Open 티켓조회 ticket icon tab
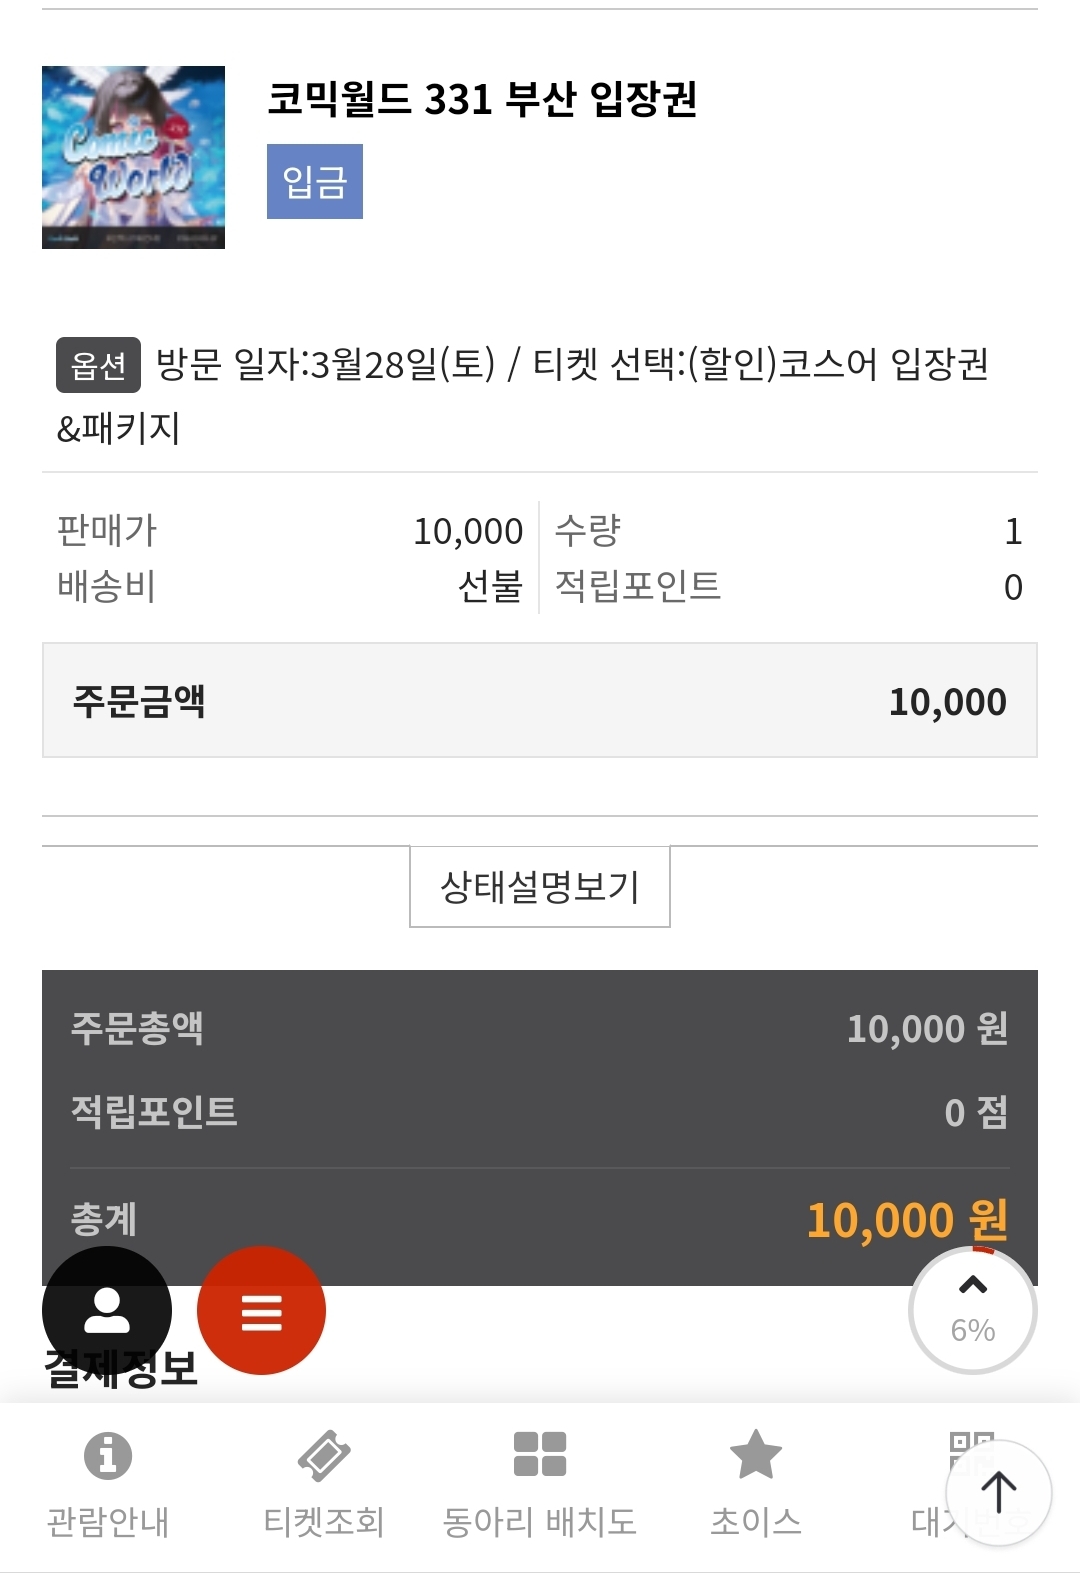The height and width of the screenshot is (1577, 1080). click(x=324, y=1455)
